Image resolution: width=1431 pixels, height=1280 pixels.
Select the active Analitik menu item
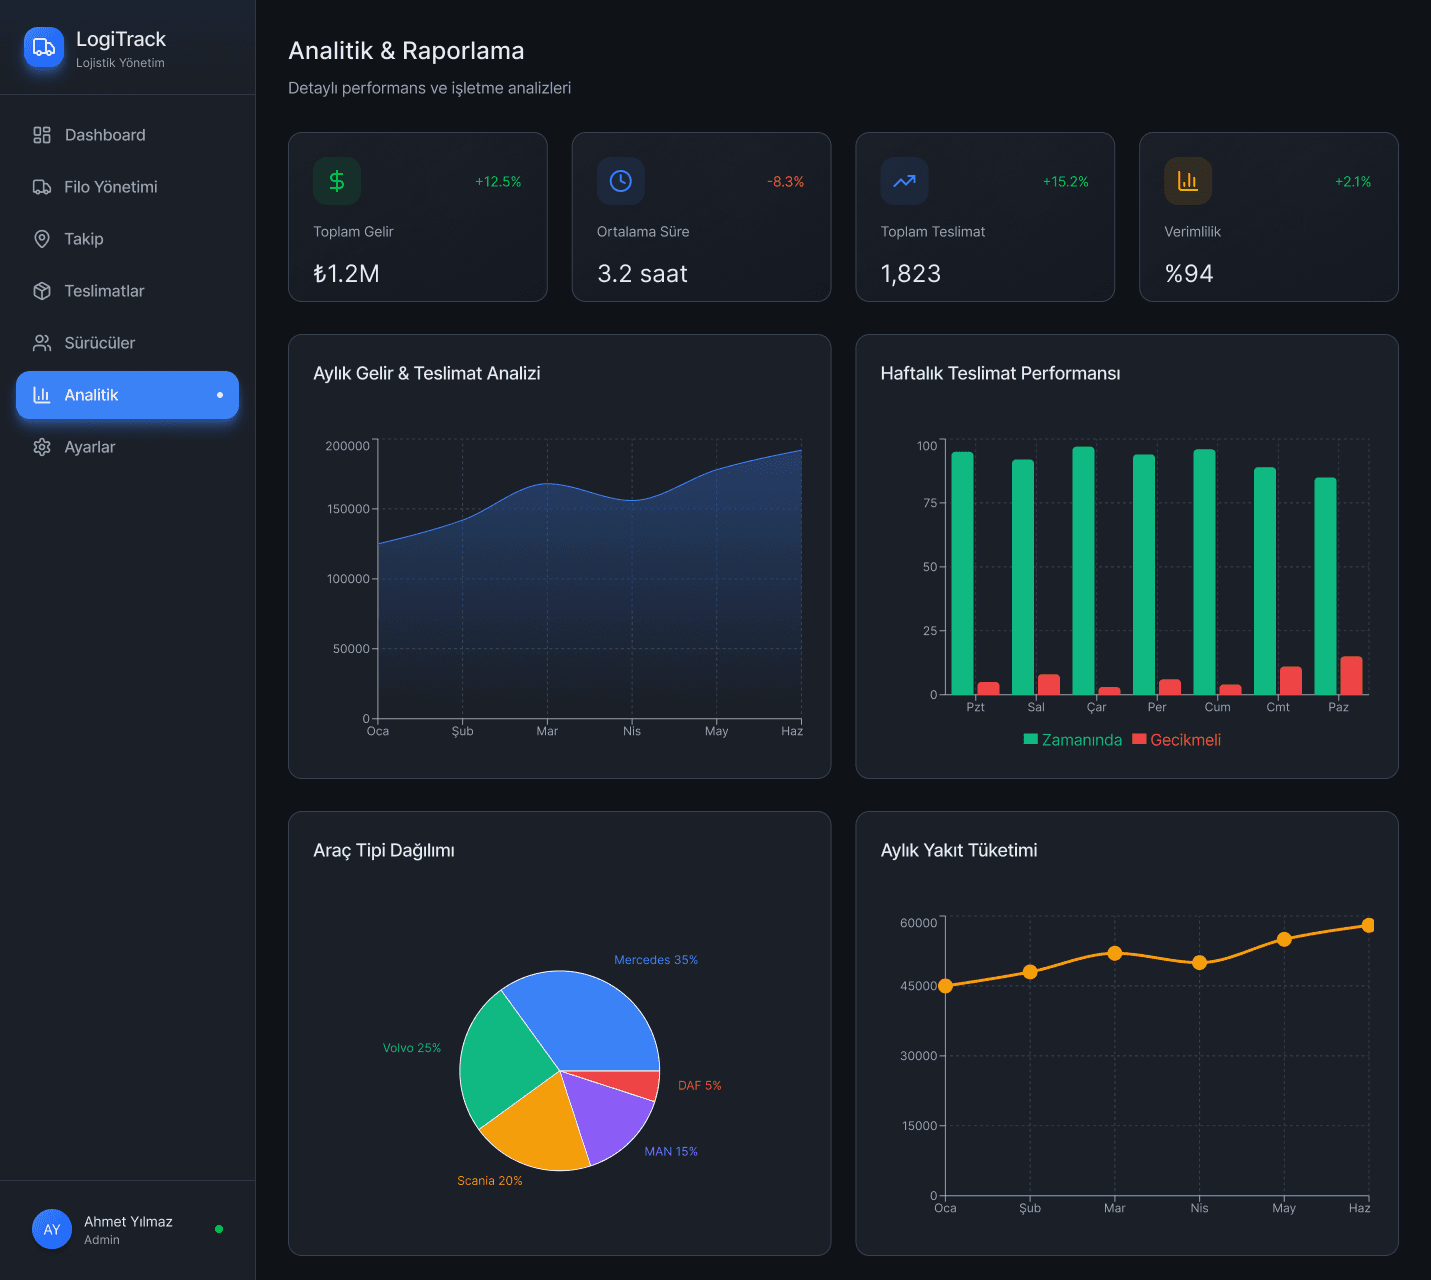pyautogui.click(x=128, y=395)
